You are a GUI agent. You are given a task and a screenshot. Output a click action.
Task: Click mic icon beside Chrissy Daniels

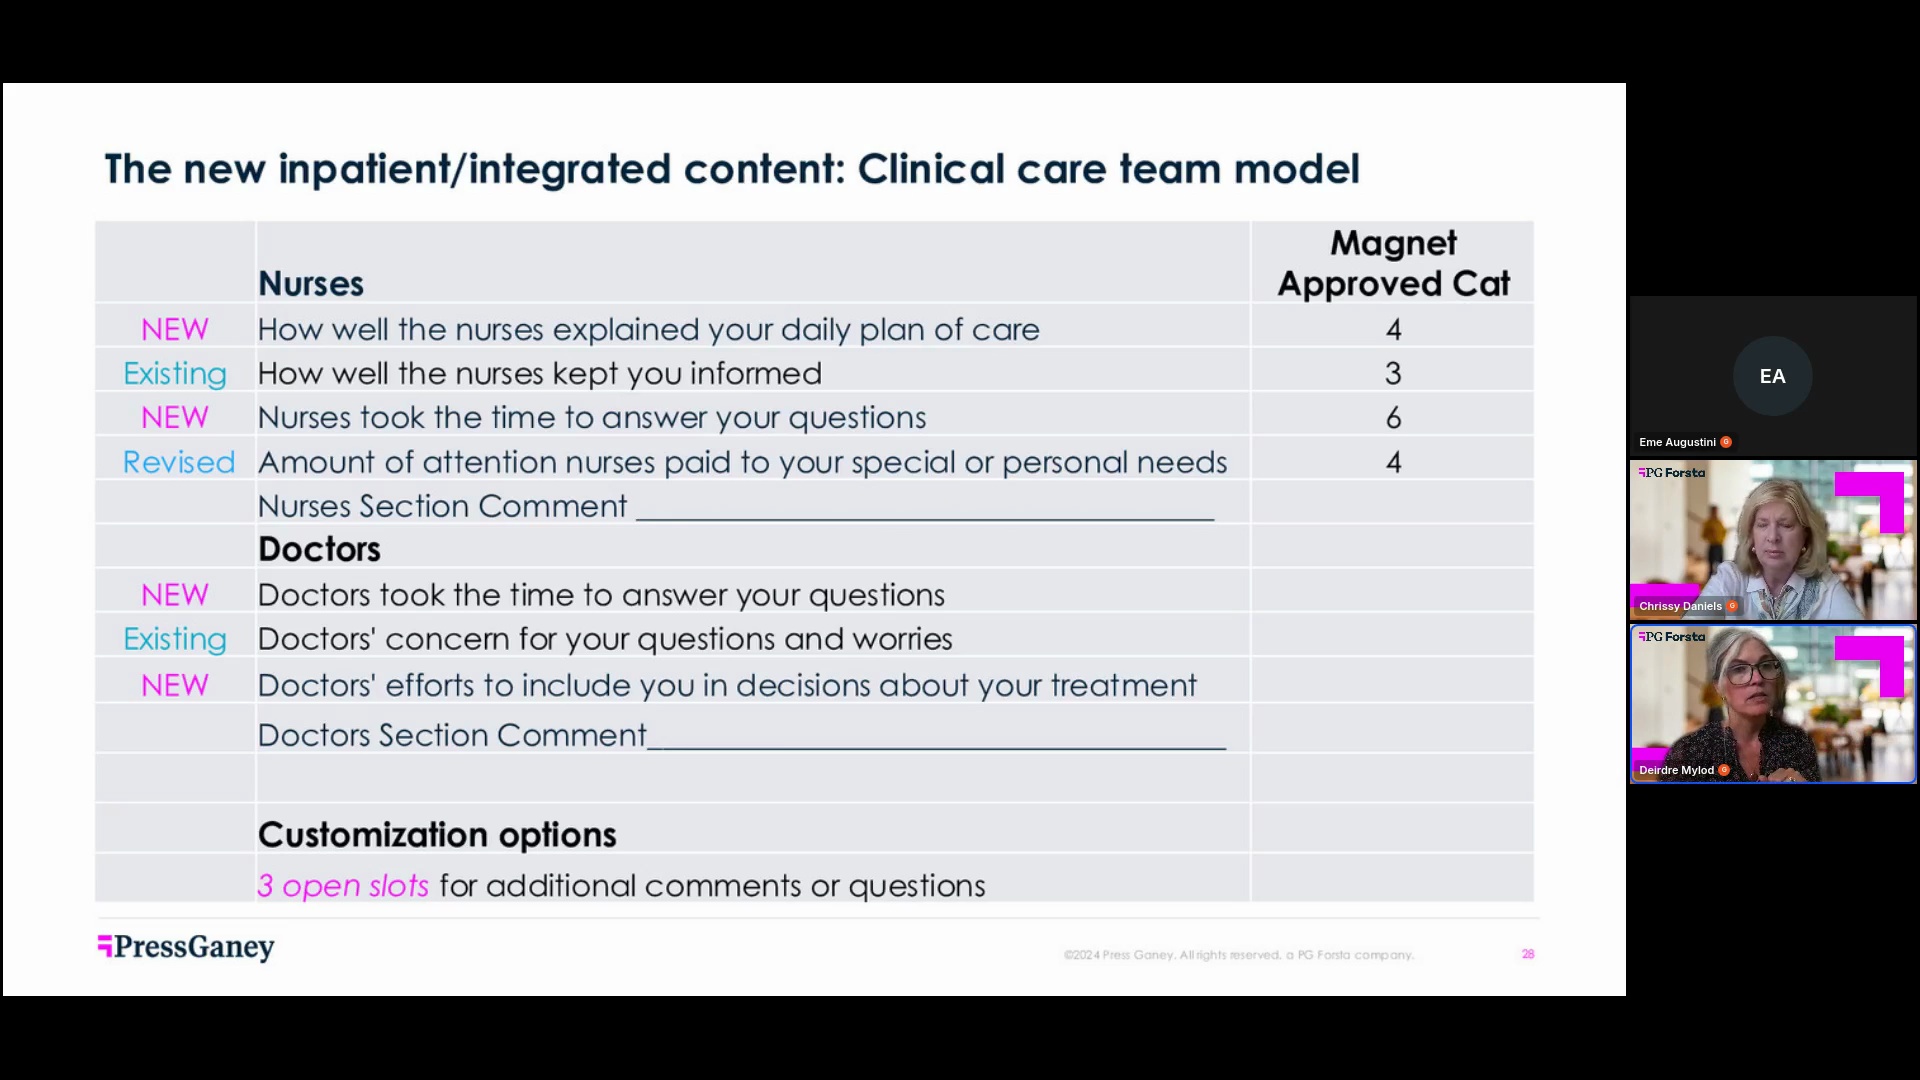(x=1732, y=606)
